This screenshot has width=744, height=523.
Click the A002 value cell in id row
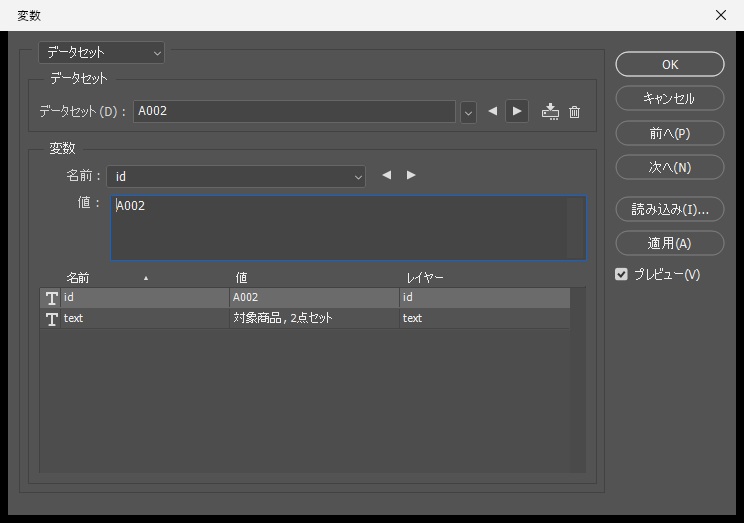coord(314,298)
